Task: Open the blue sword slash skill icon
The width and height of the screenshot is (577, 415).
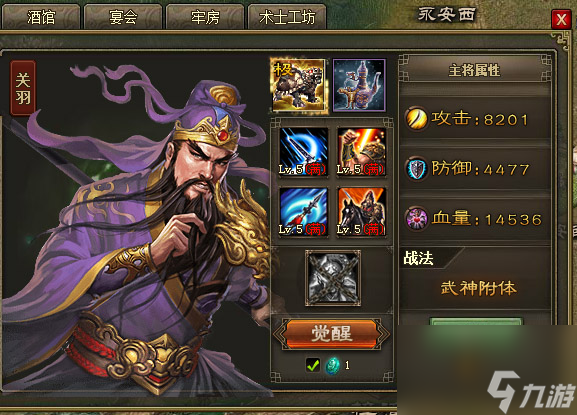Action: [303, 152]
